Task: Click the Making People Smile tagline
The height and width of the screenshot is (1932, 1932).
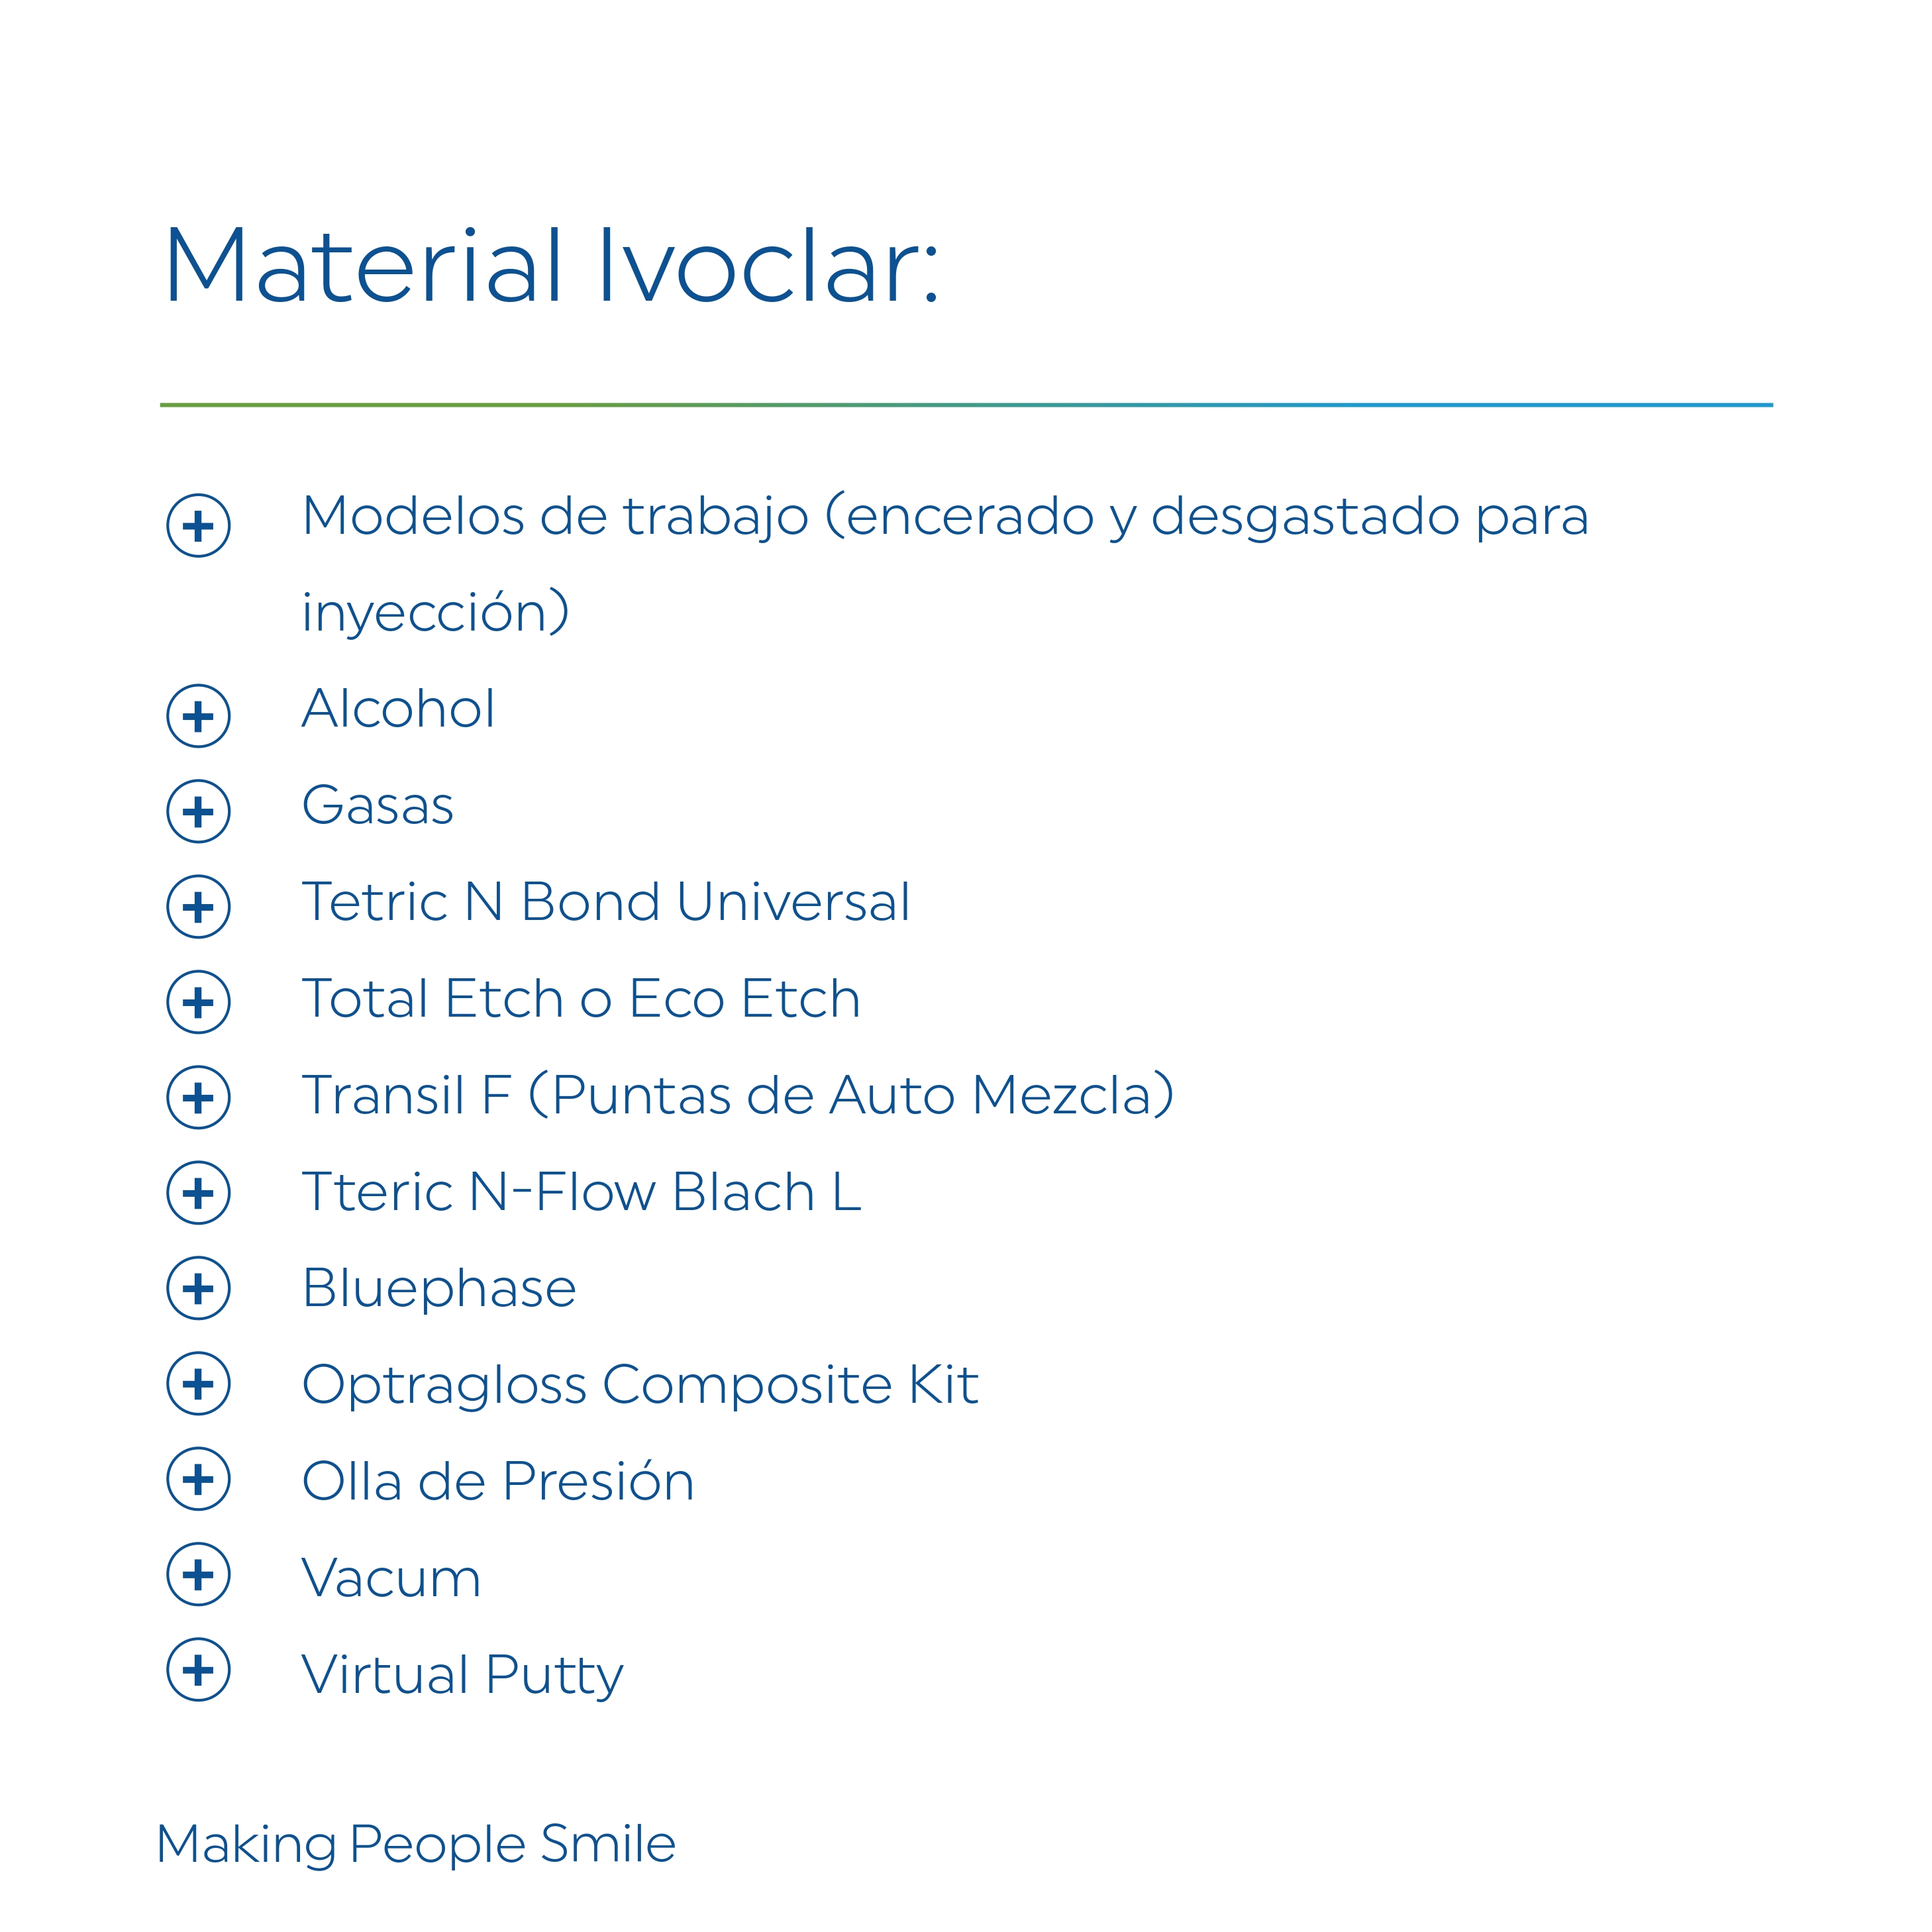Action: 416,1845
